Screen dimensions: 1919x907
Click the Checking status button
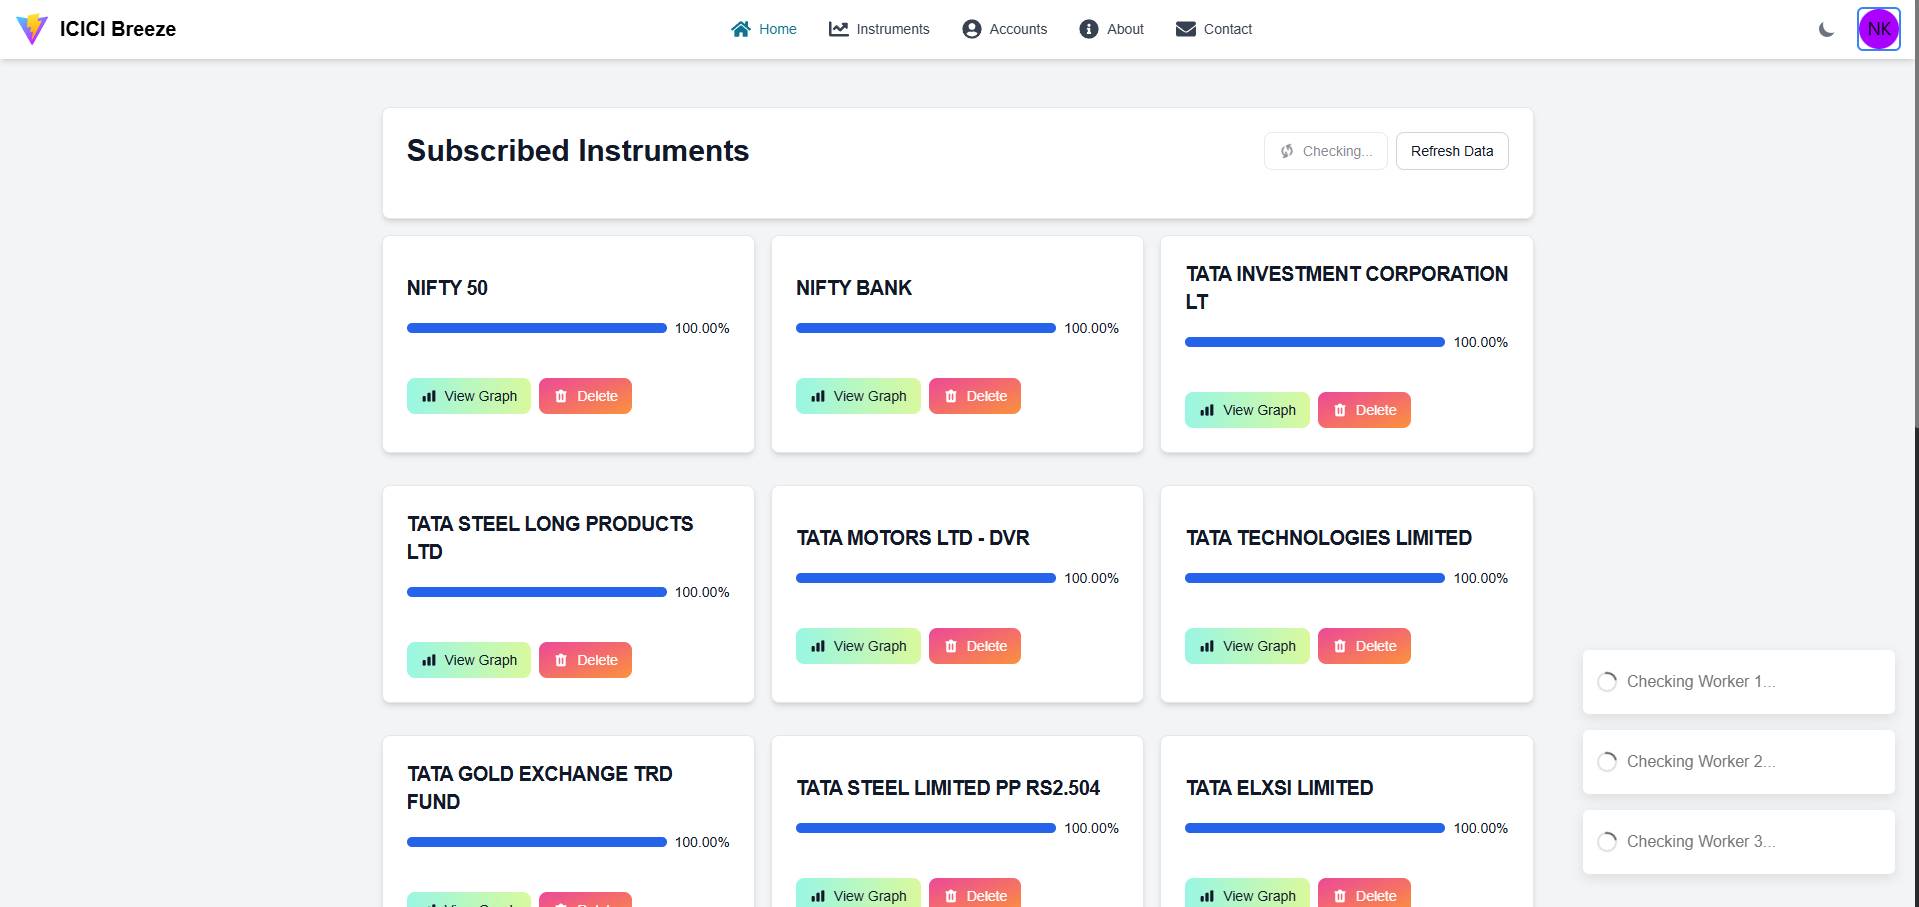pyautogui.click(x=1326, y=151)
